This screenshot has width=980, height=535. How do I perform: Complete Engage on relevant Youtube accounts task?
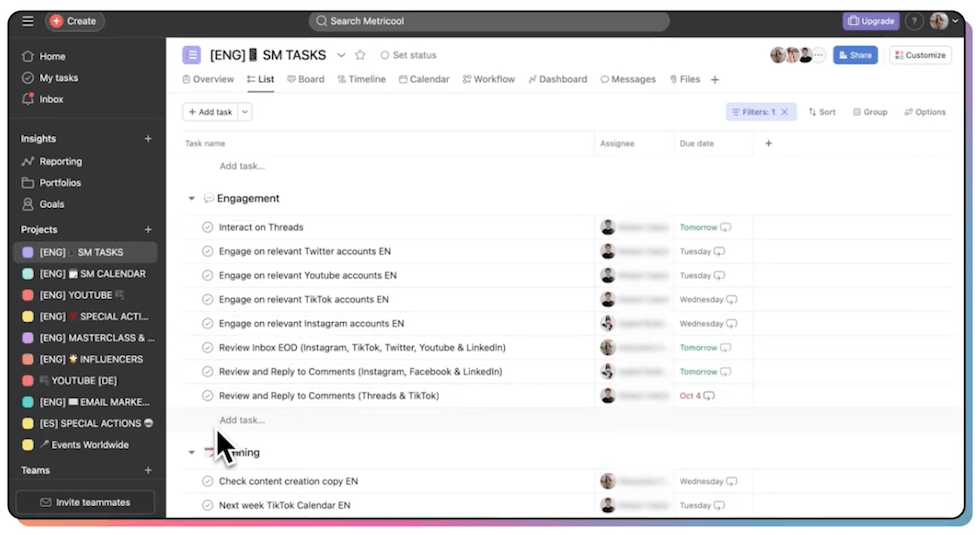208,275
